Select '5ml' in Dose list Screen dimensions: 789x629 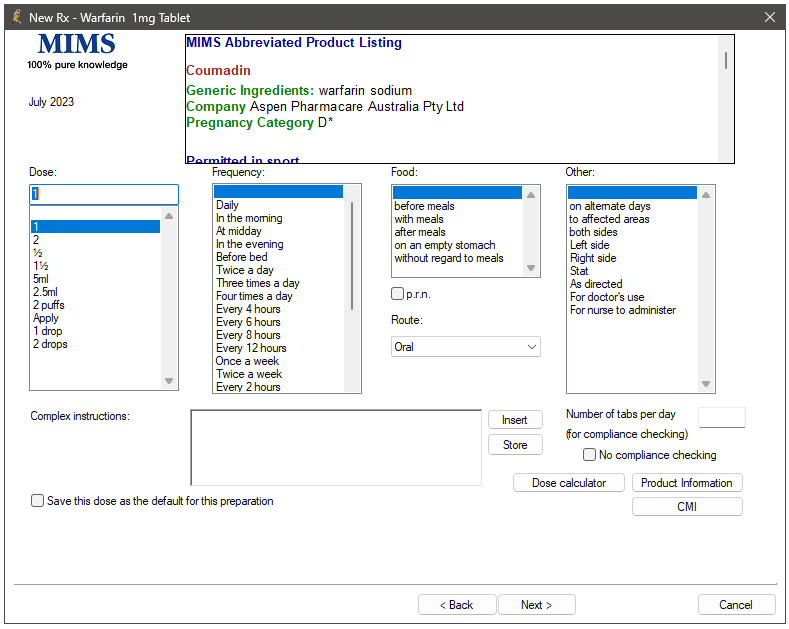[x=95, y=279]
